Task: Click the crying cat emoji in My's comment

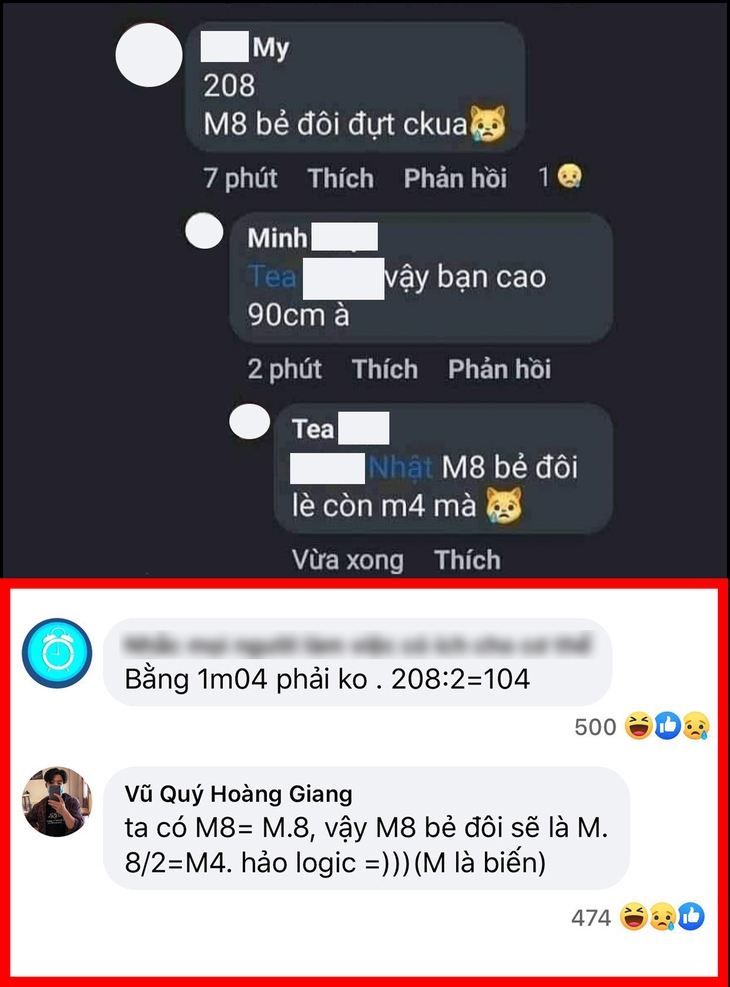Action: click(488, 123)
